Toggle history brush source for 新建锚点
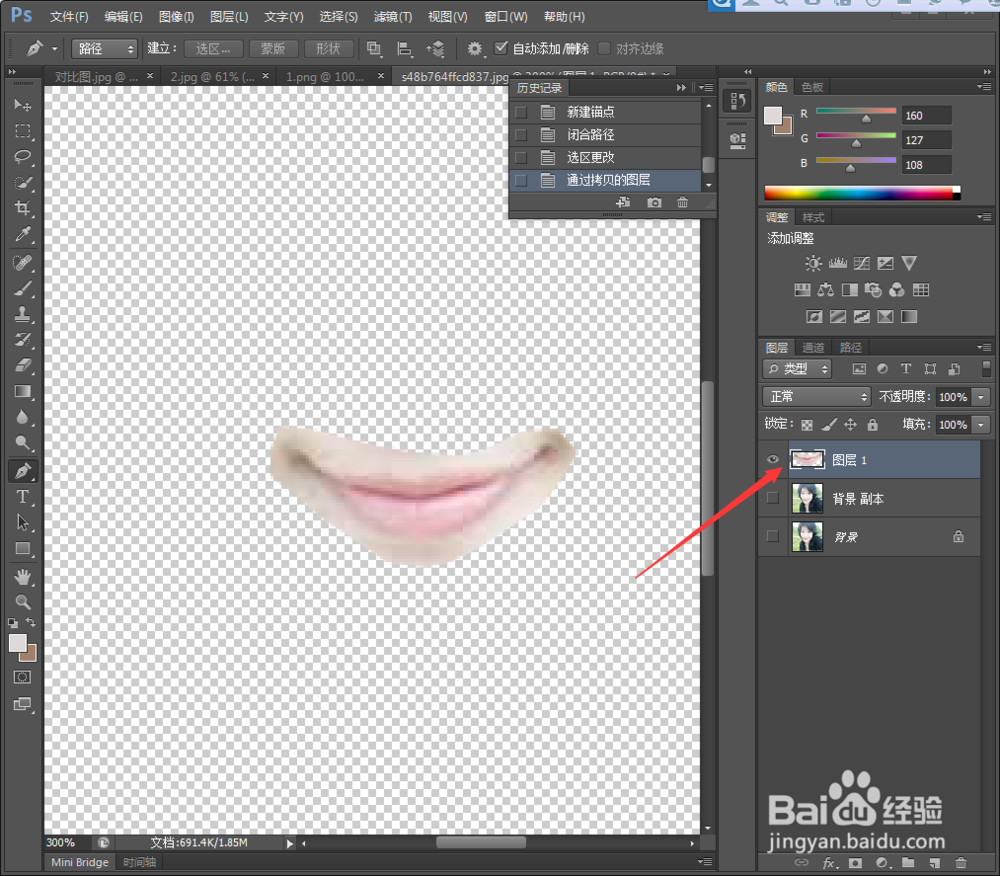The width and height of the screenshot is (1000, 876). pos(521,112)
